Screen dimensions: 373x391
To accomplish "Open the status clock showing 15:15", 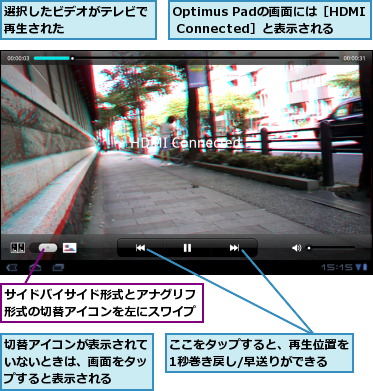I will (x=337, y=267).
